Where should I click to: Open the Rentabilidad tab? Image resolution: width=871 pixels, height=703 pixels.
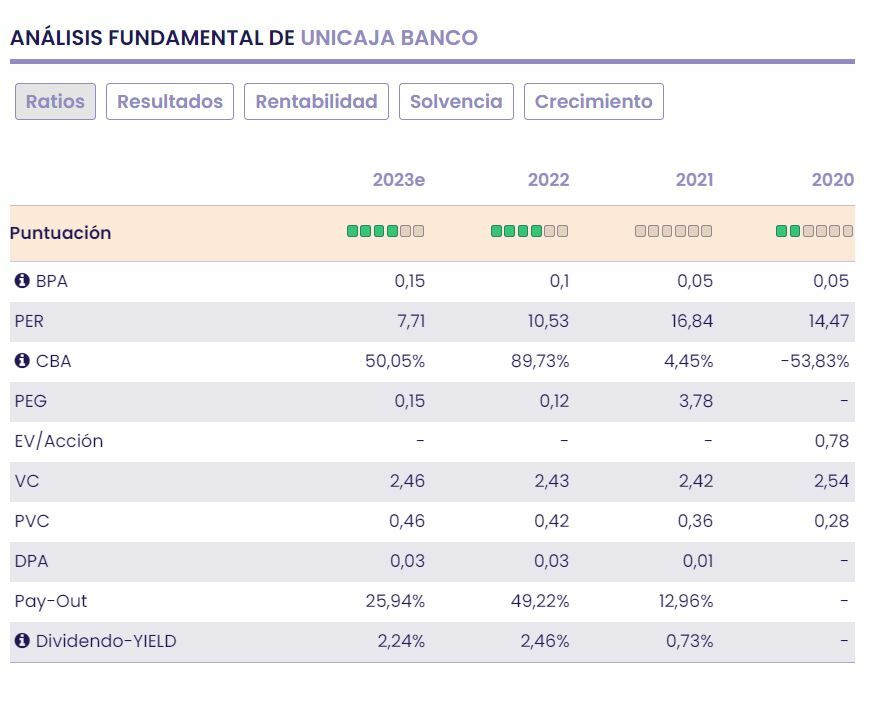(x=316, y=102)
